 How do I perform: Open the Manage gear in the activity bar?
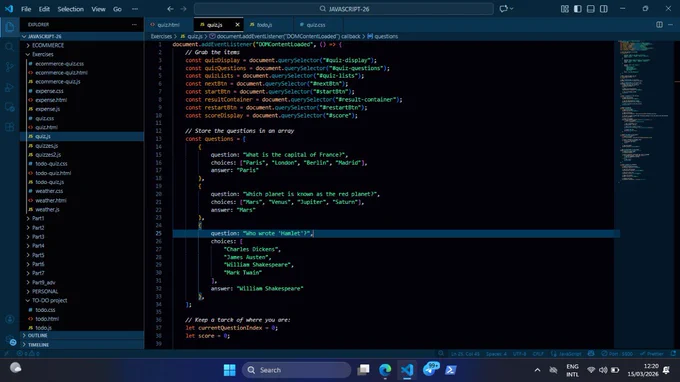coord(11,341)
